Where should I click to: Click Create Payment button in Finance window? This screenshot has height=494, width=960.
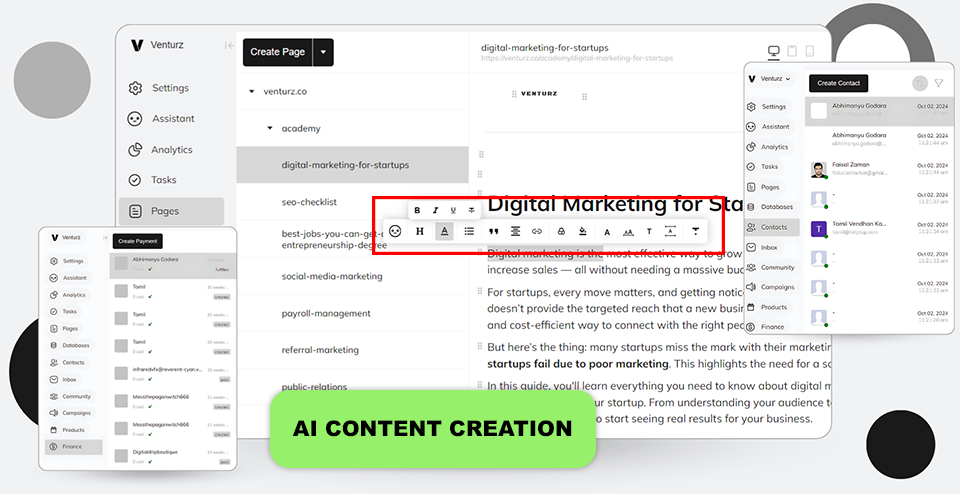(138, 241)
